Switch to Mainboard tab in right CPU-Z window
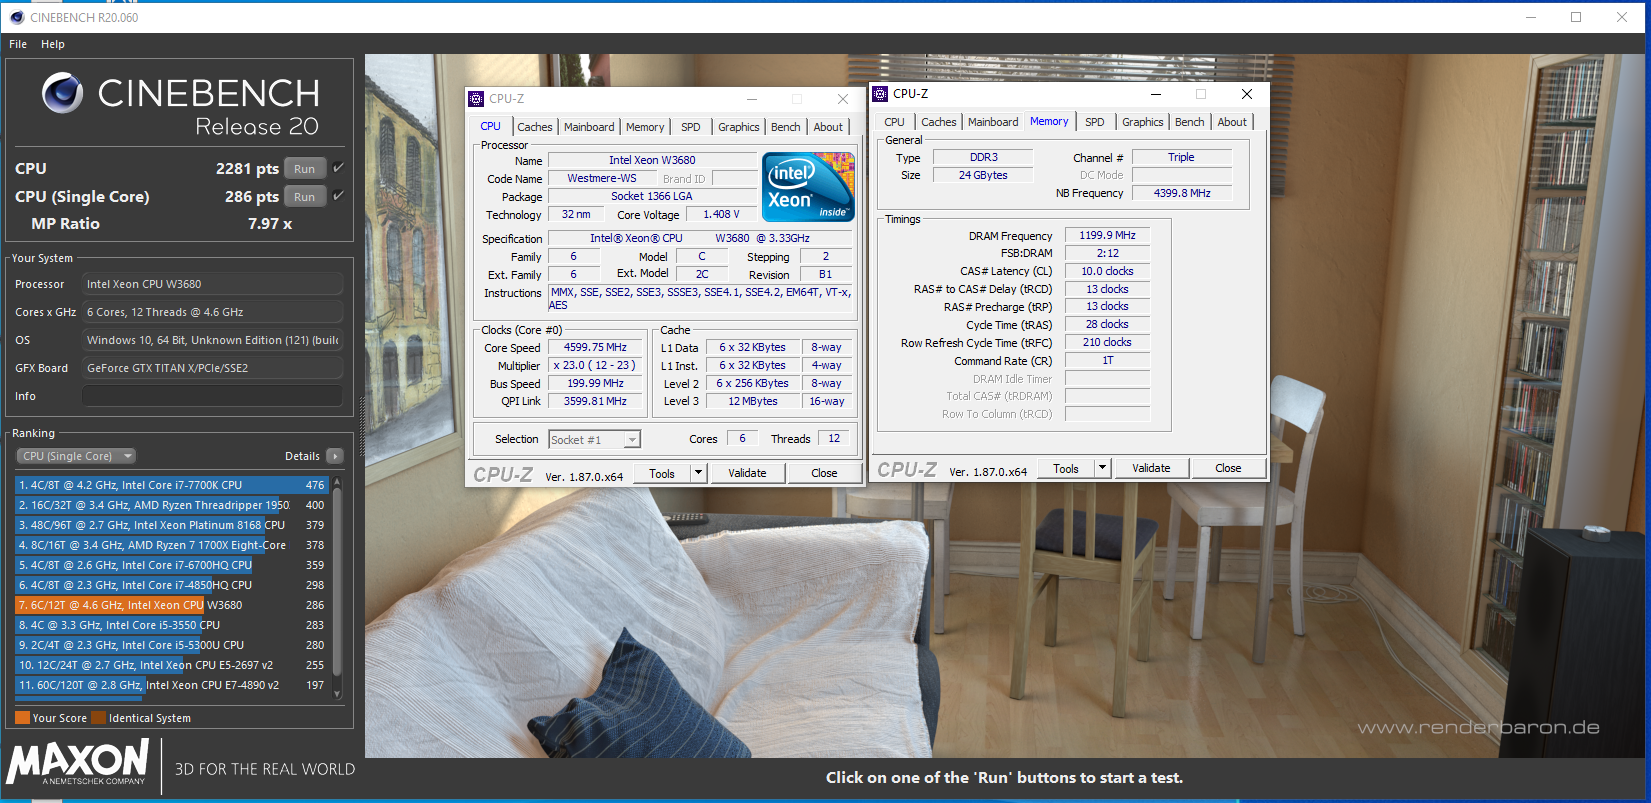The height and width of the screenshot is (803, 1651). pyautogui.click(x=993, y=122)
